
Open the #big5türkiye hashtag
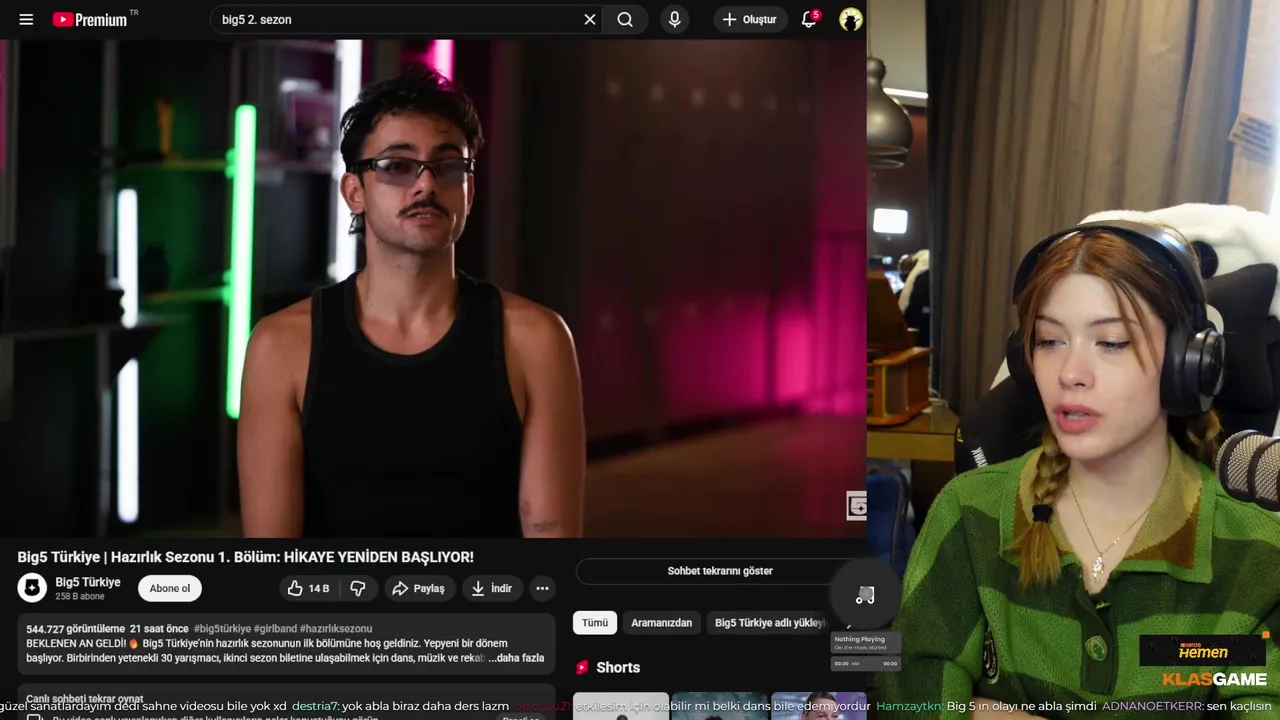222,629
